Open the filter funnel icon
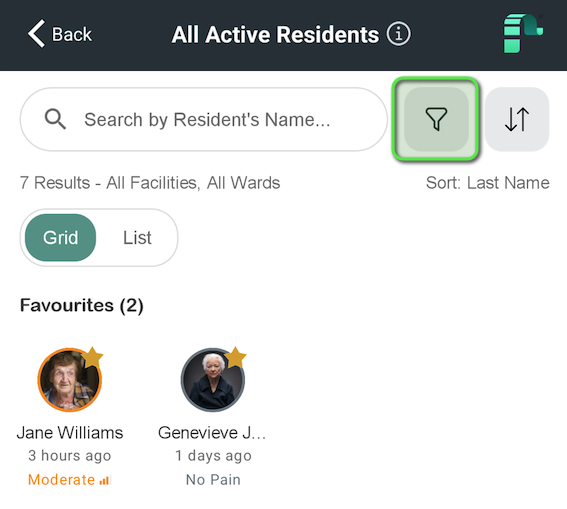The image size is (567, 509). [436, 119]
